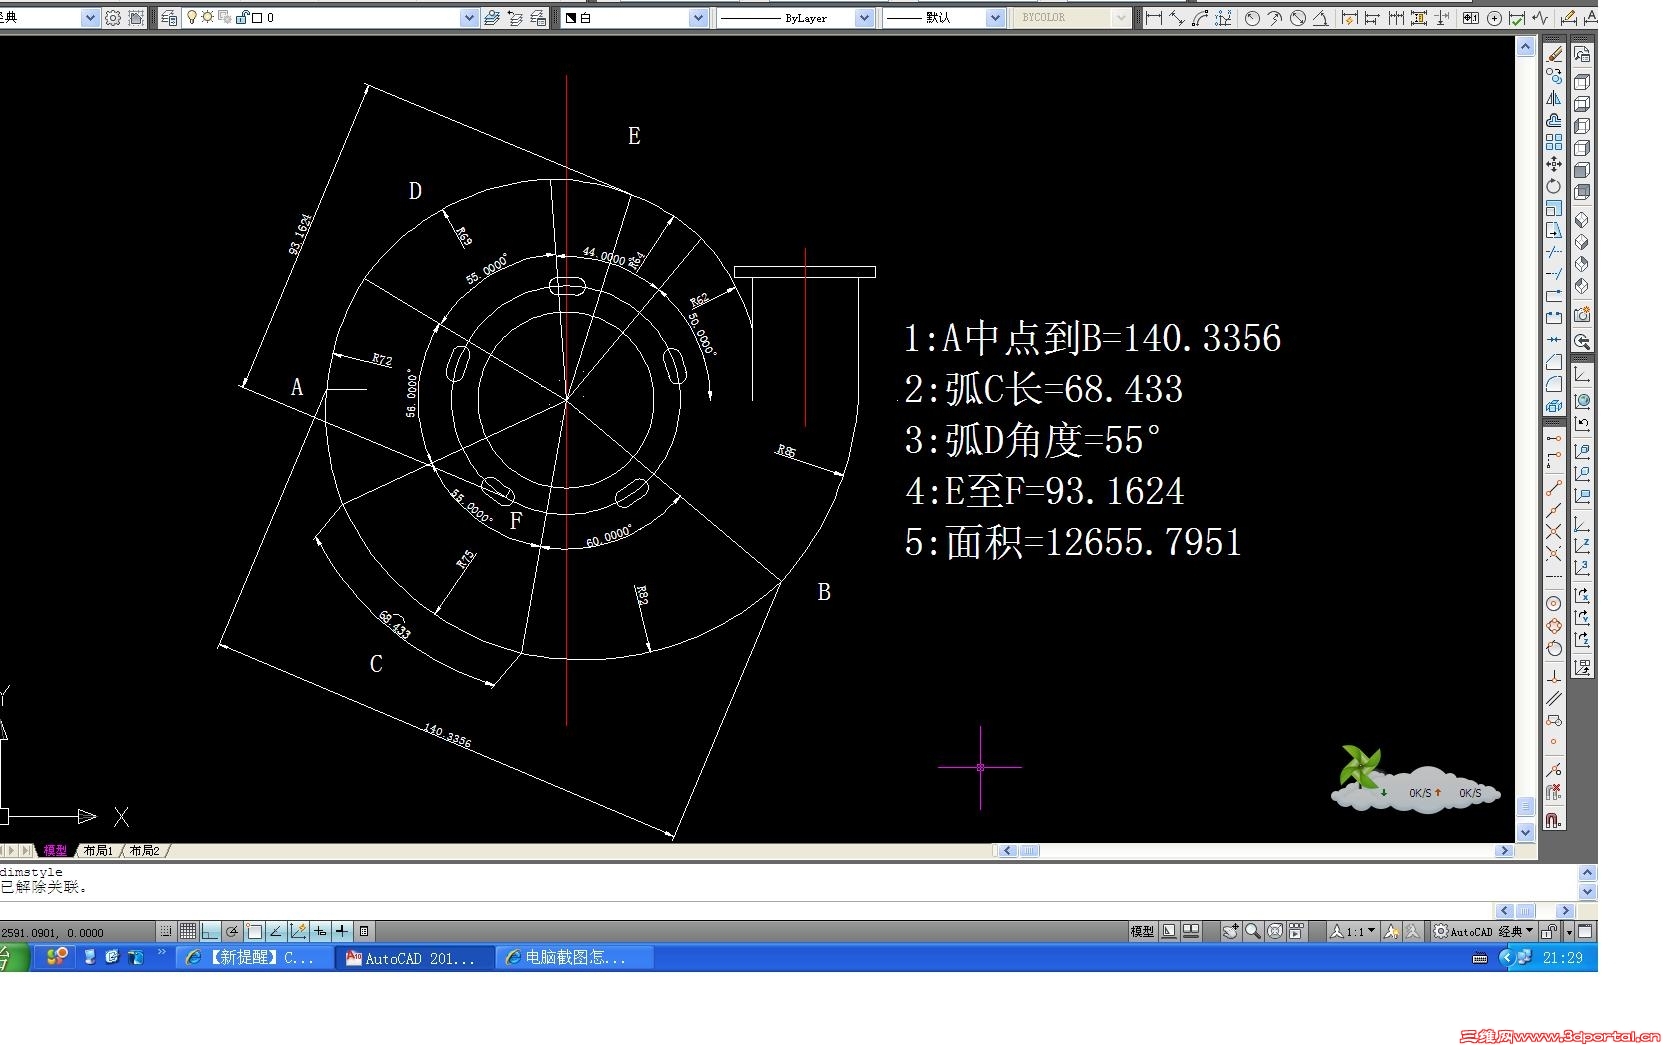Select the Baseline dimension tool
Screen dimensions: 1680x1050
pyautogui.click(x=1372, y=18)
